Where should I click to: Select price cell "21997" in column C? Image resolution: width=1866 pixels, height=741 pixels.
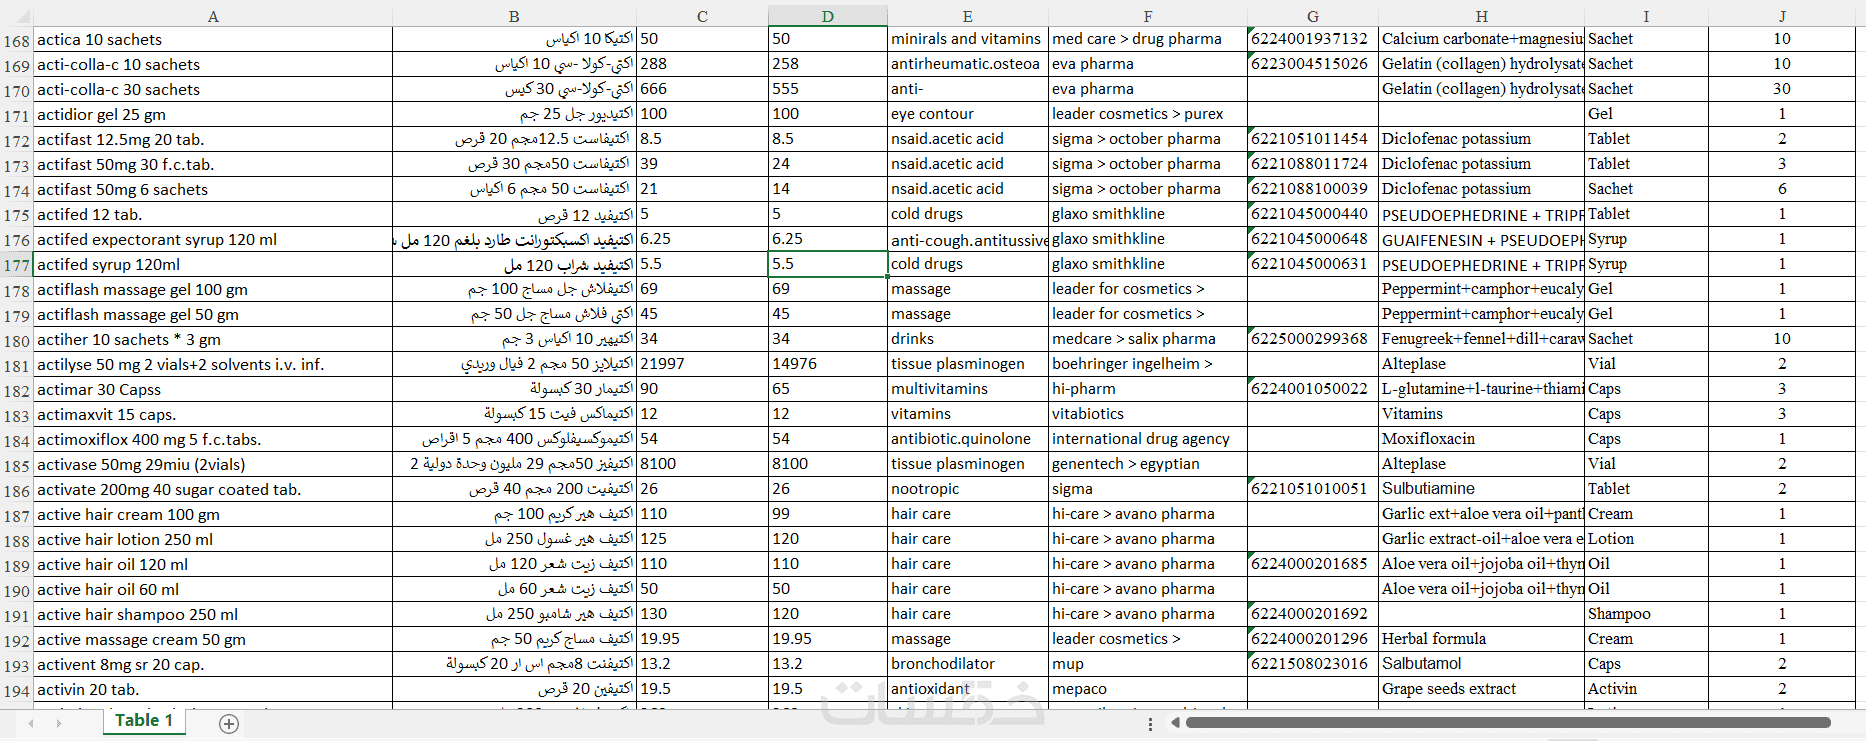point(702,364)
